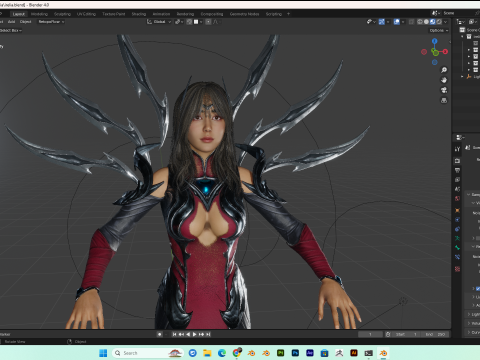Open the red checker Texture properties tab
This screenshot has width=480, height=360.
click(457, 269)
